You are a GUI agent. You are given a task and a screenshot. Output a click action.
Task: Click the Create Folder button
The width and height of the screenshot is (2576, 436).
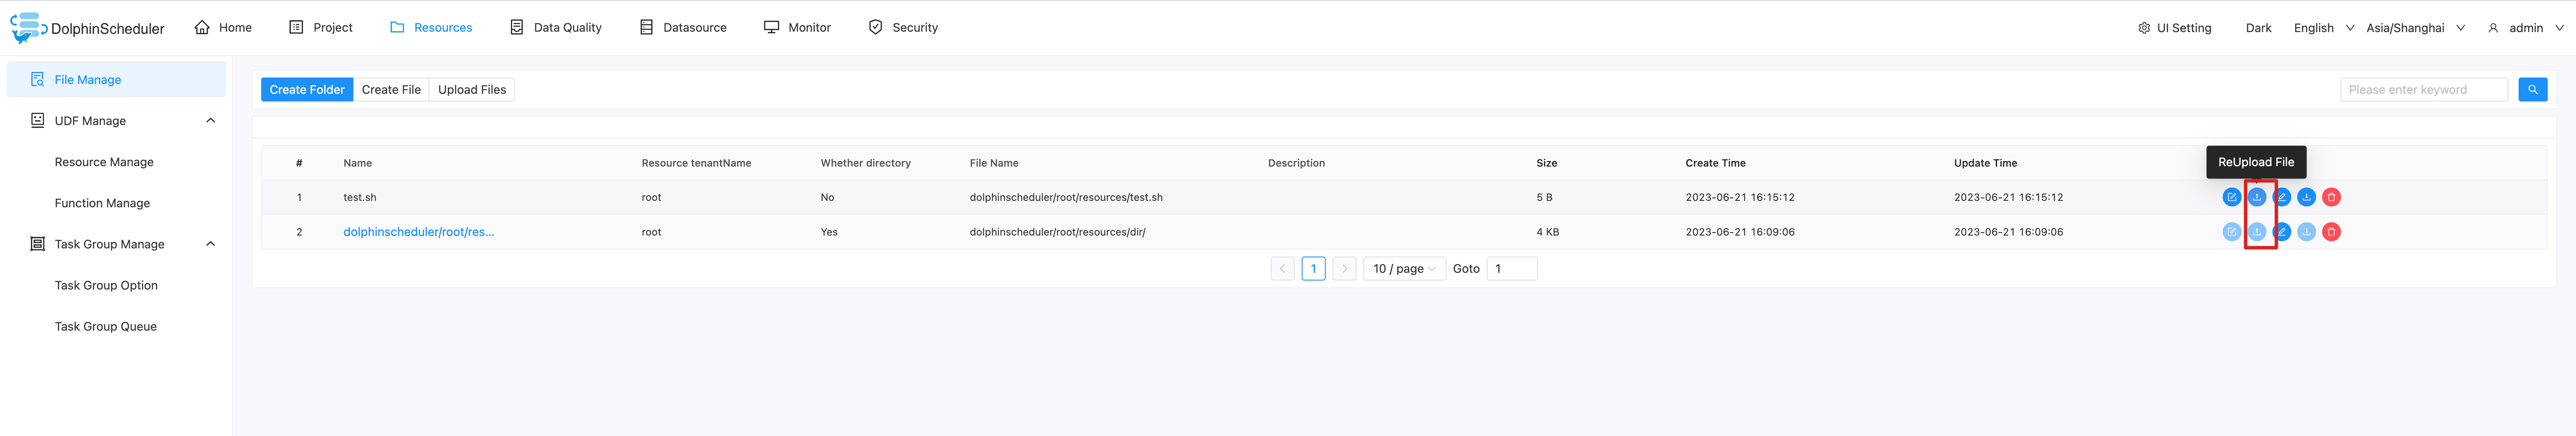(306, 90)
